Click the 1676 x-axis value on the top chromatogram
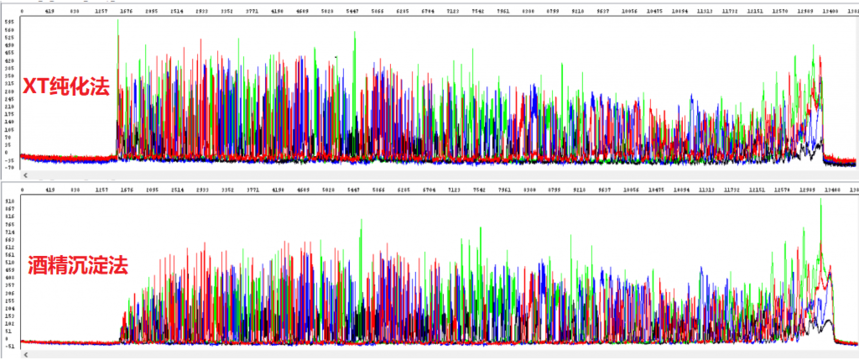859x360 pixels. pos(126,11)
